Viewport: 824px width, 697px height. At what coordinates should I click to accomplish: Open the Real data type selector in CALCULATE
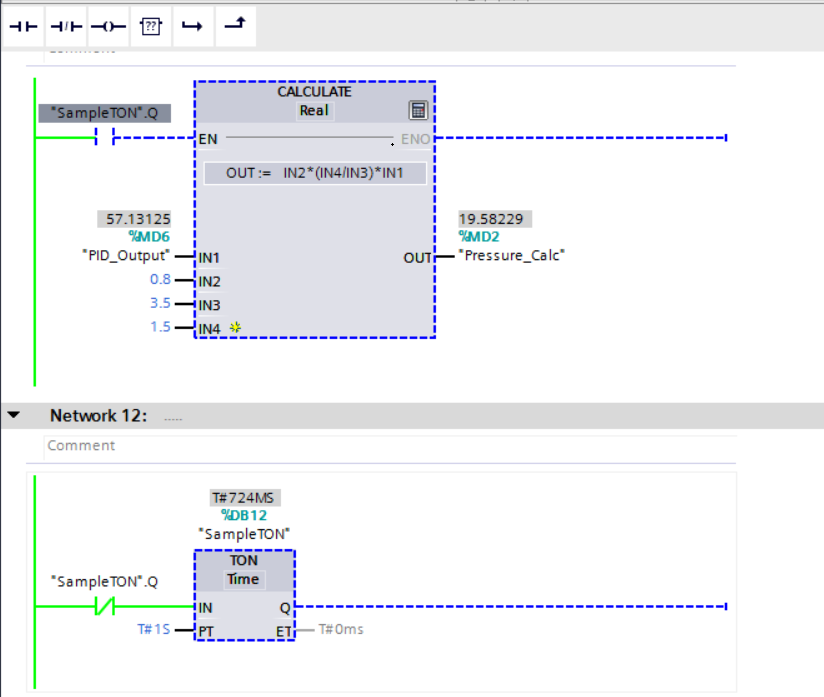[314, 111]
